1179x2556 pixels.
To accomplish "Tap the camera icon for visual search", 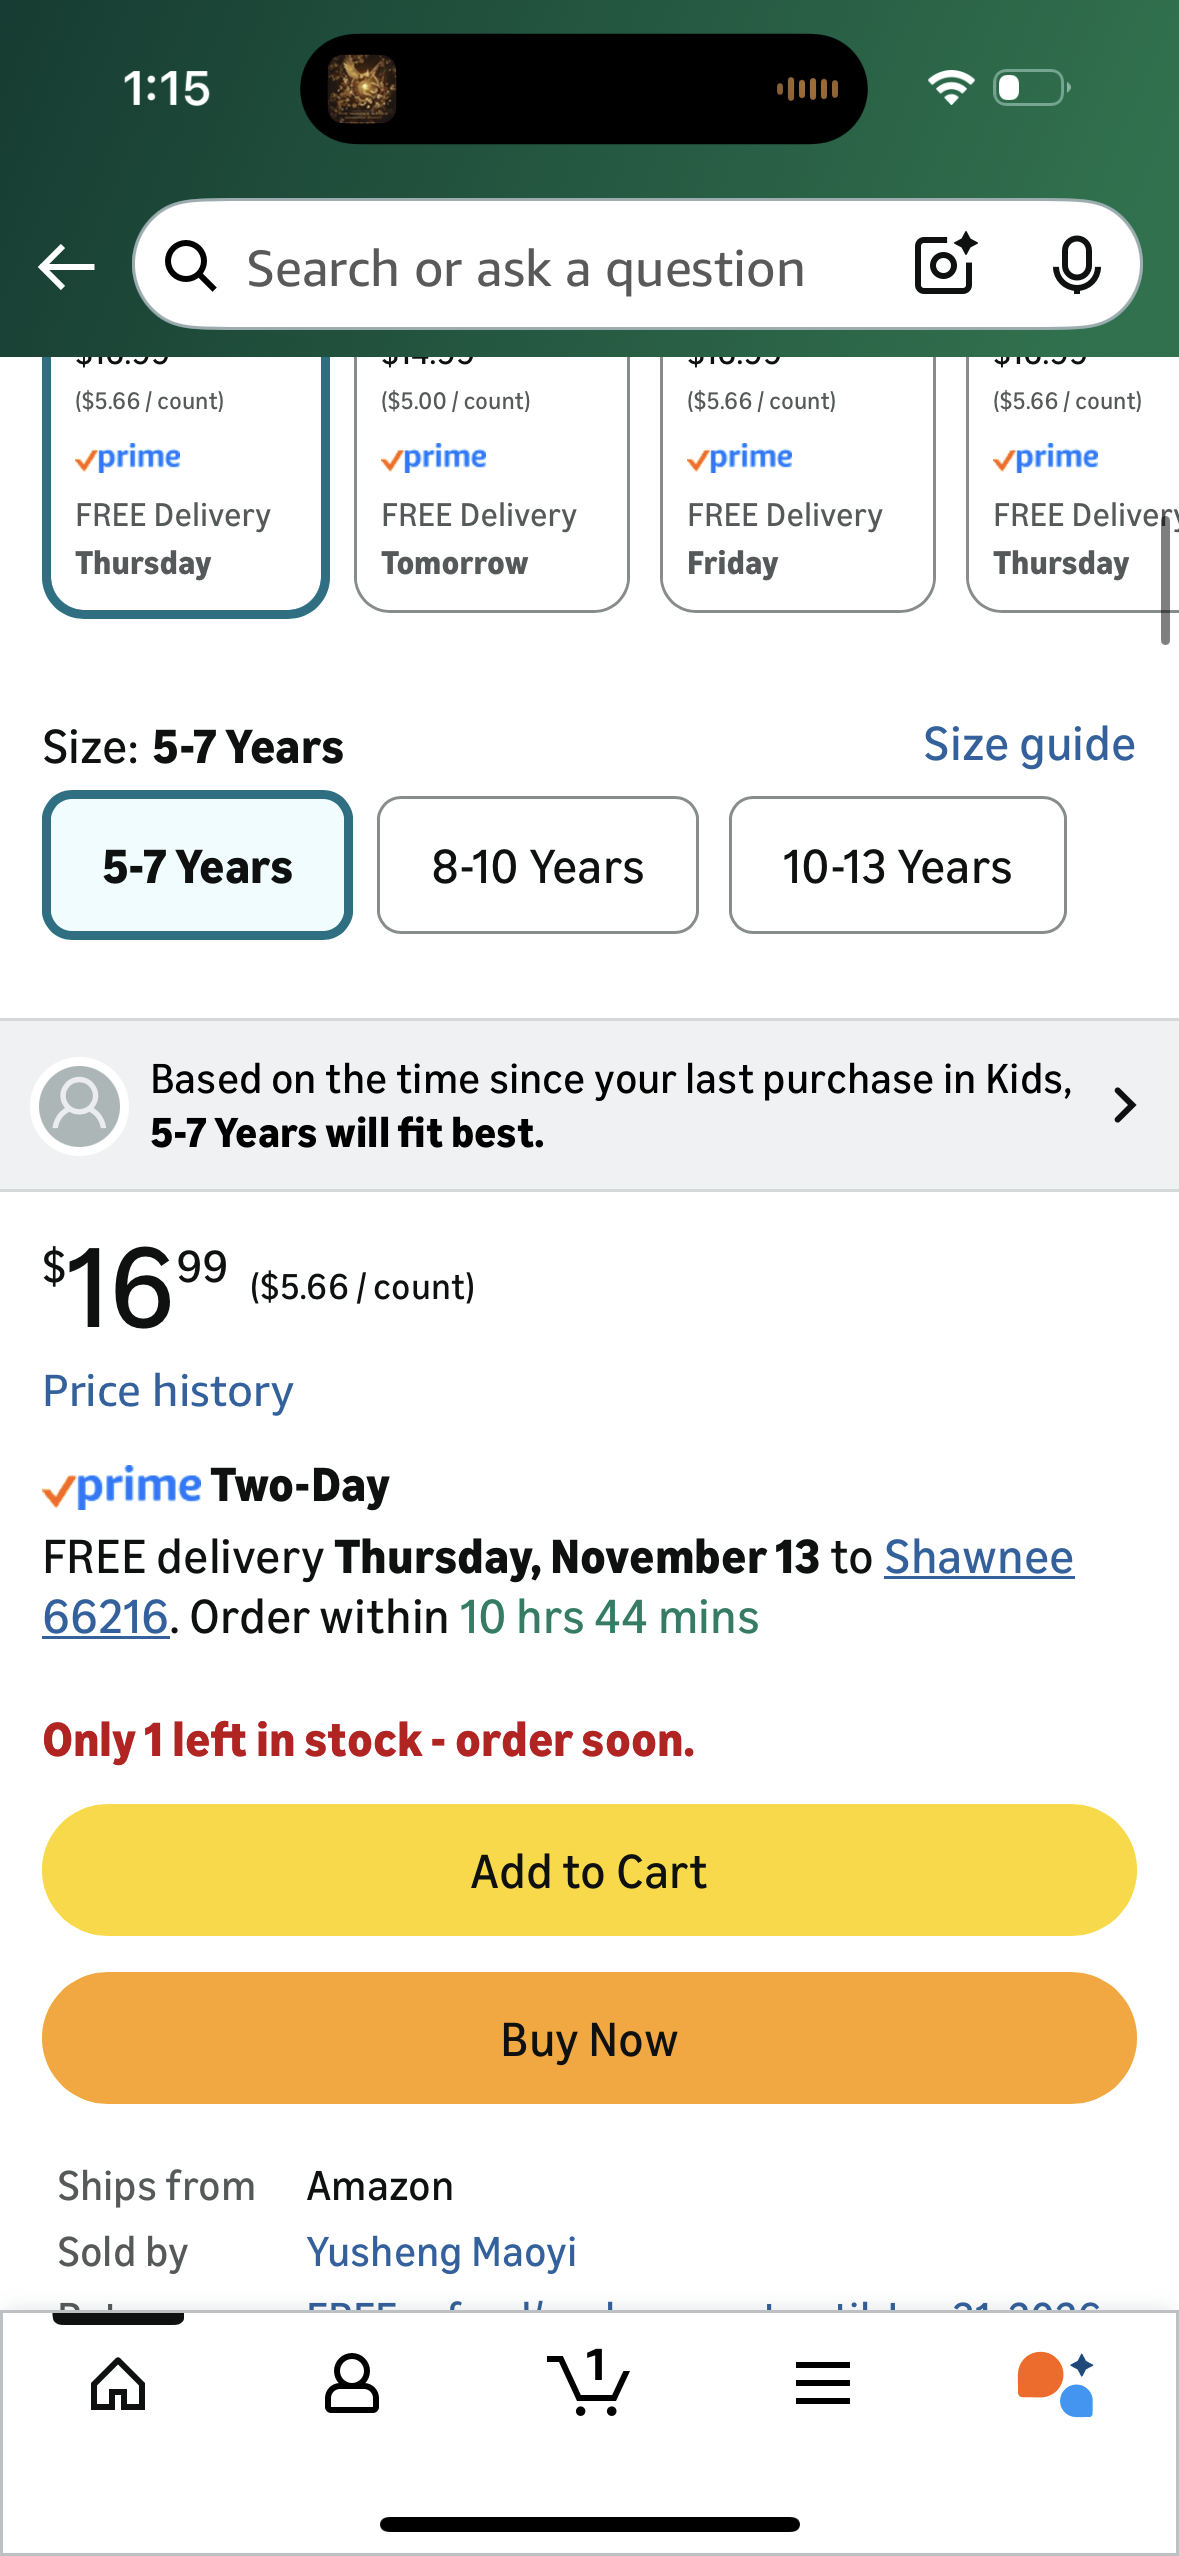I will [941, 266].
